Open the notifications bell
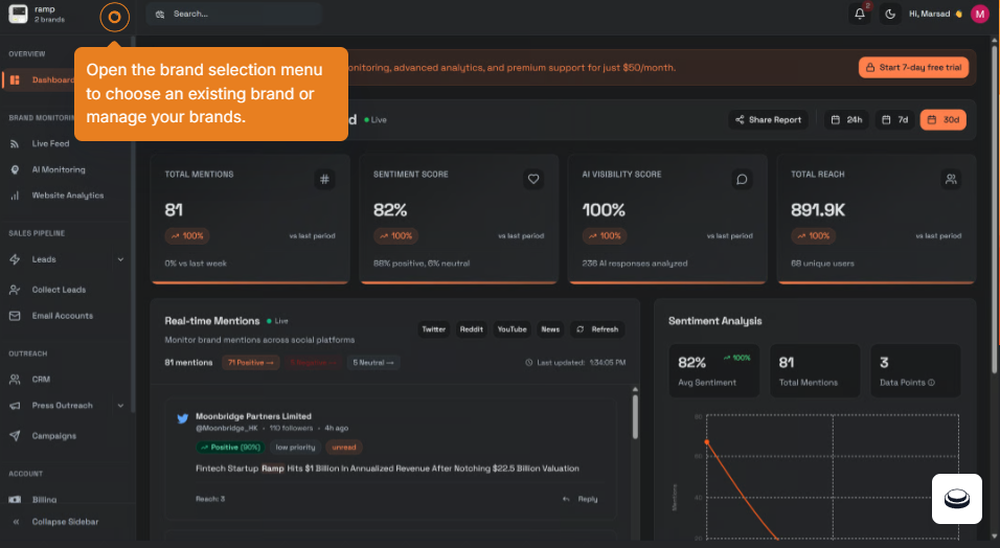This screenshot has height=548, width=1000. (860, 14)
